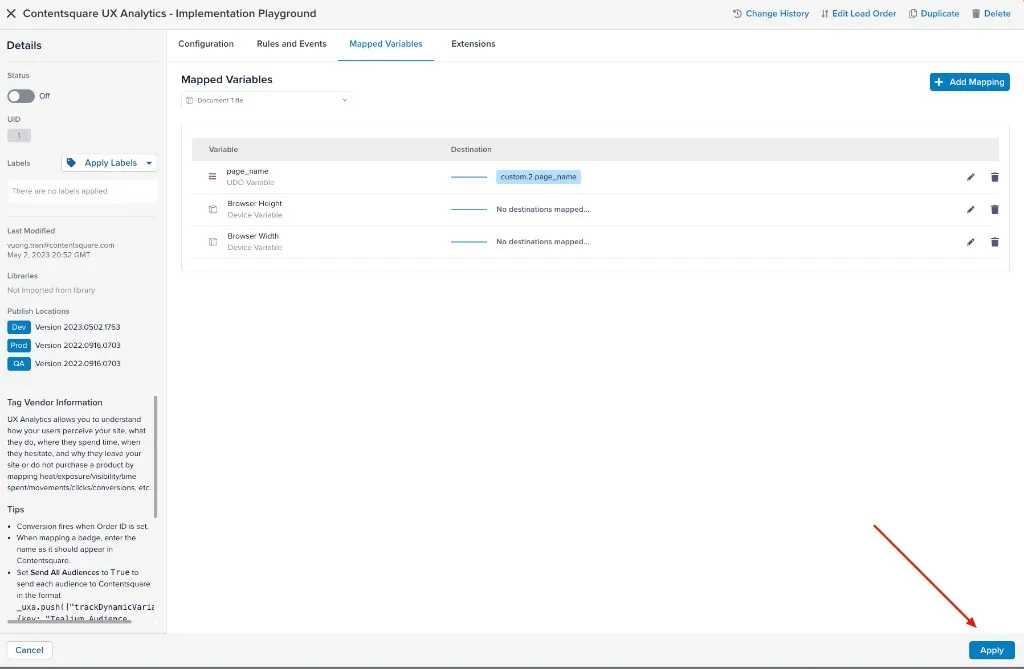1024x669 pixels.
Task: Toggle the Status switch on
Action: point(20,96)
